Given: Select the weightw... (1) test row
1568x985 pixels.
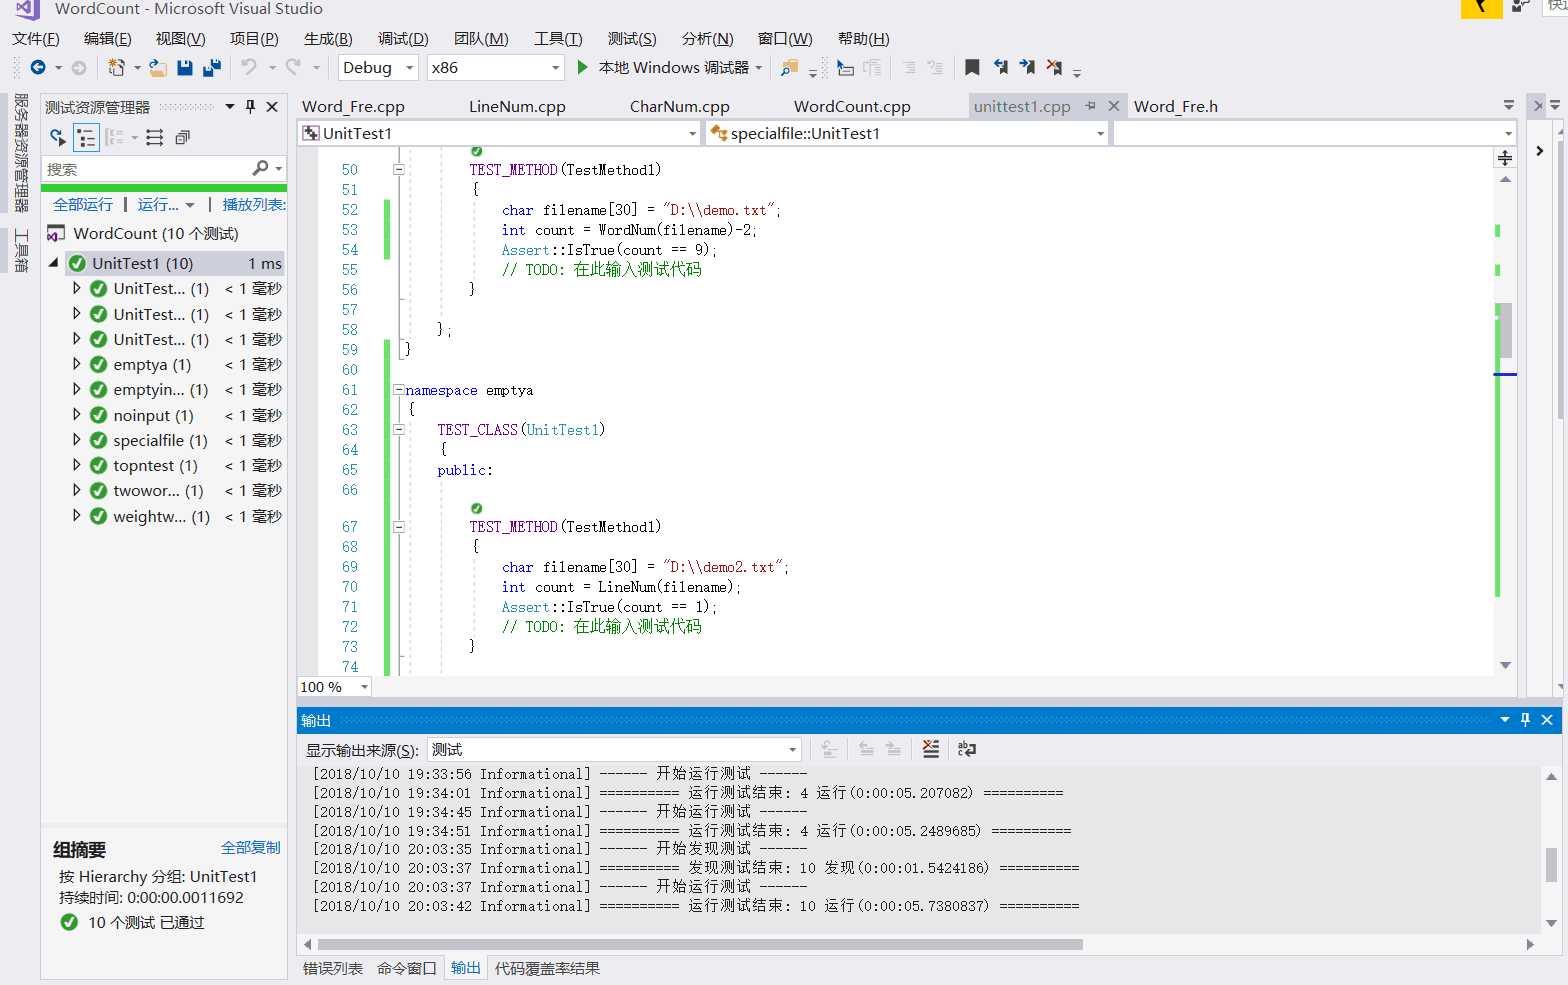Looking at the screenshot, I should (177, 516).
